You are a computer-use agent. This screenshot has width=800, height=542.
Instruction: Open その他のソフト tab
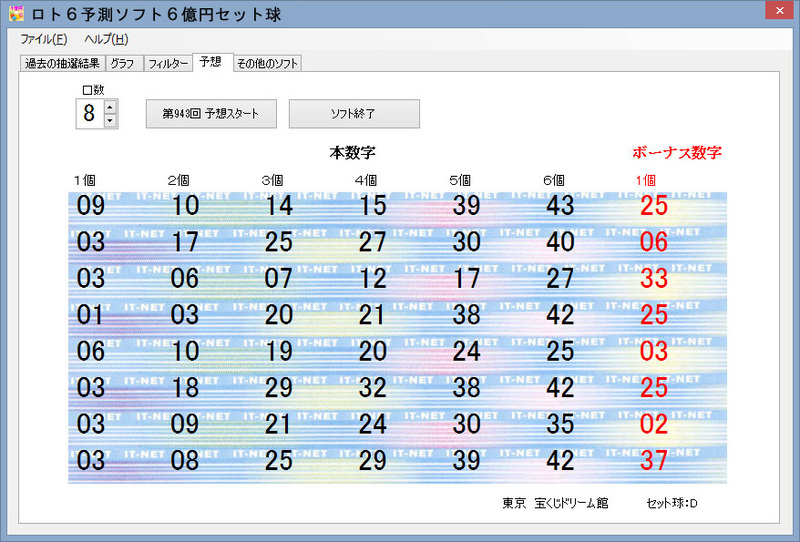coord(267,63)
